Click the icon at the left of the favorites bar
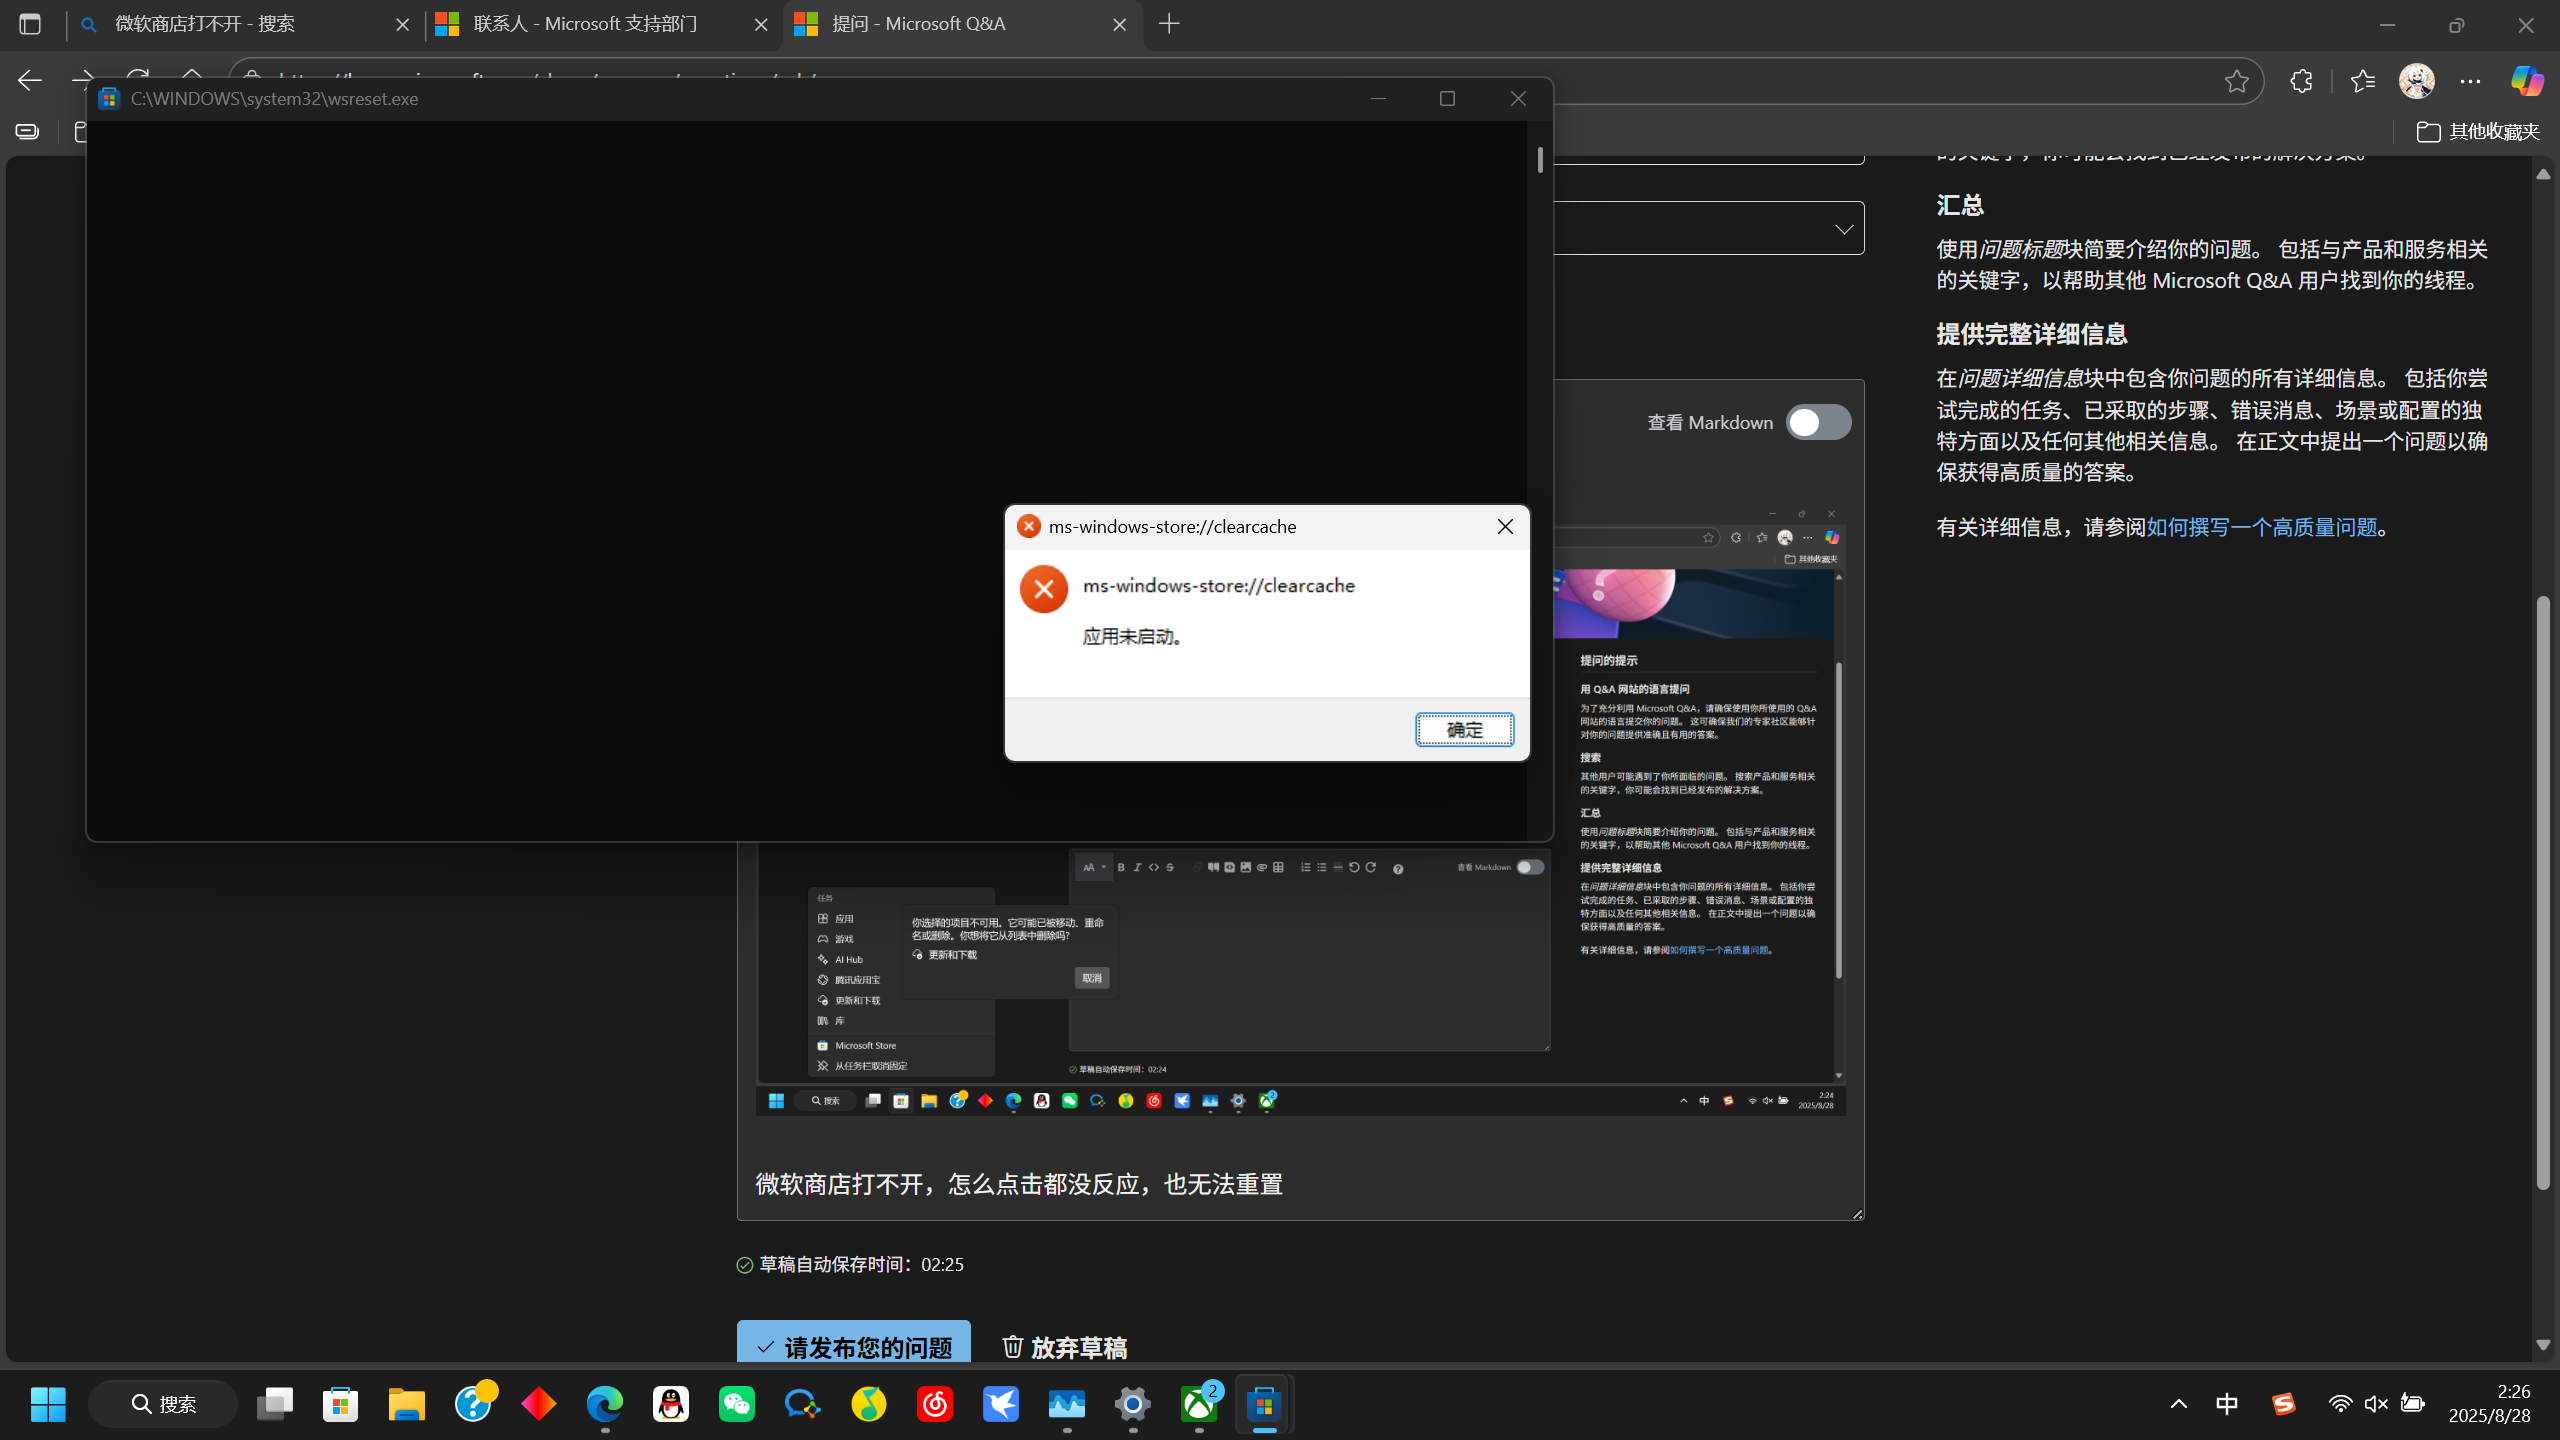 pos(27,131)
